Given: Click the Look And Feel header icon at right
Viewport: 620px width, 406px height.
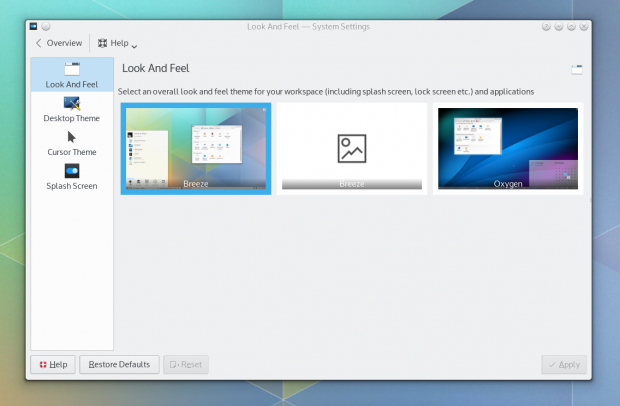Looking at the screenshot, I should point(577,70).
